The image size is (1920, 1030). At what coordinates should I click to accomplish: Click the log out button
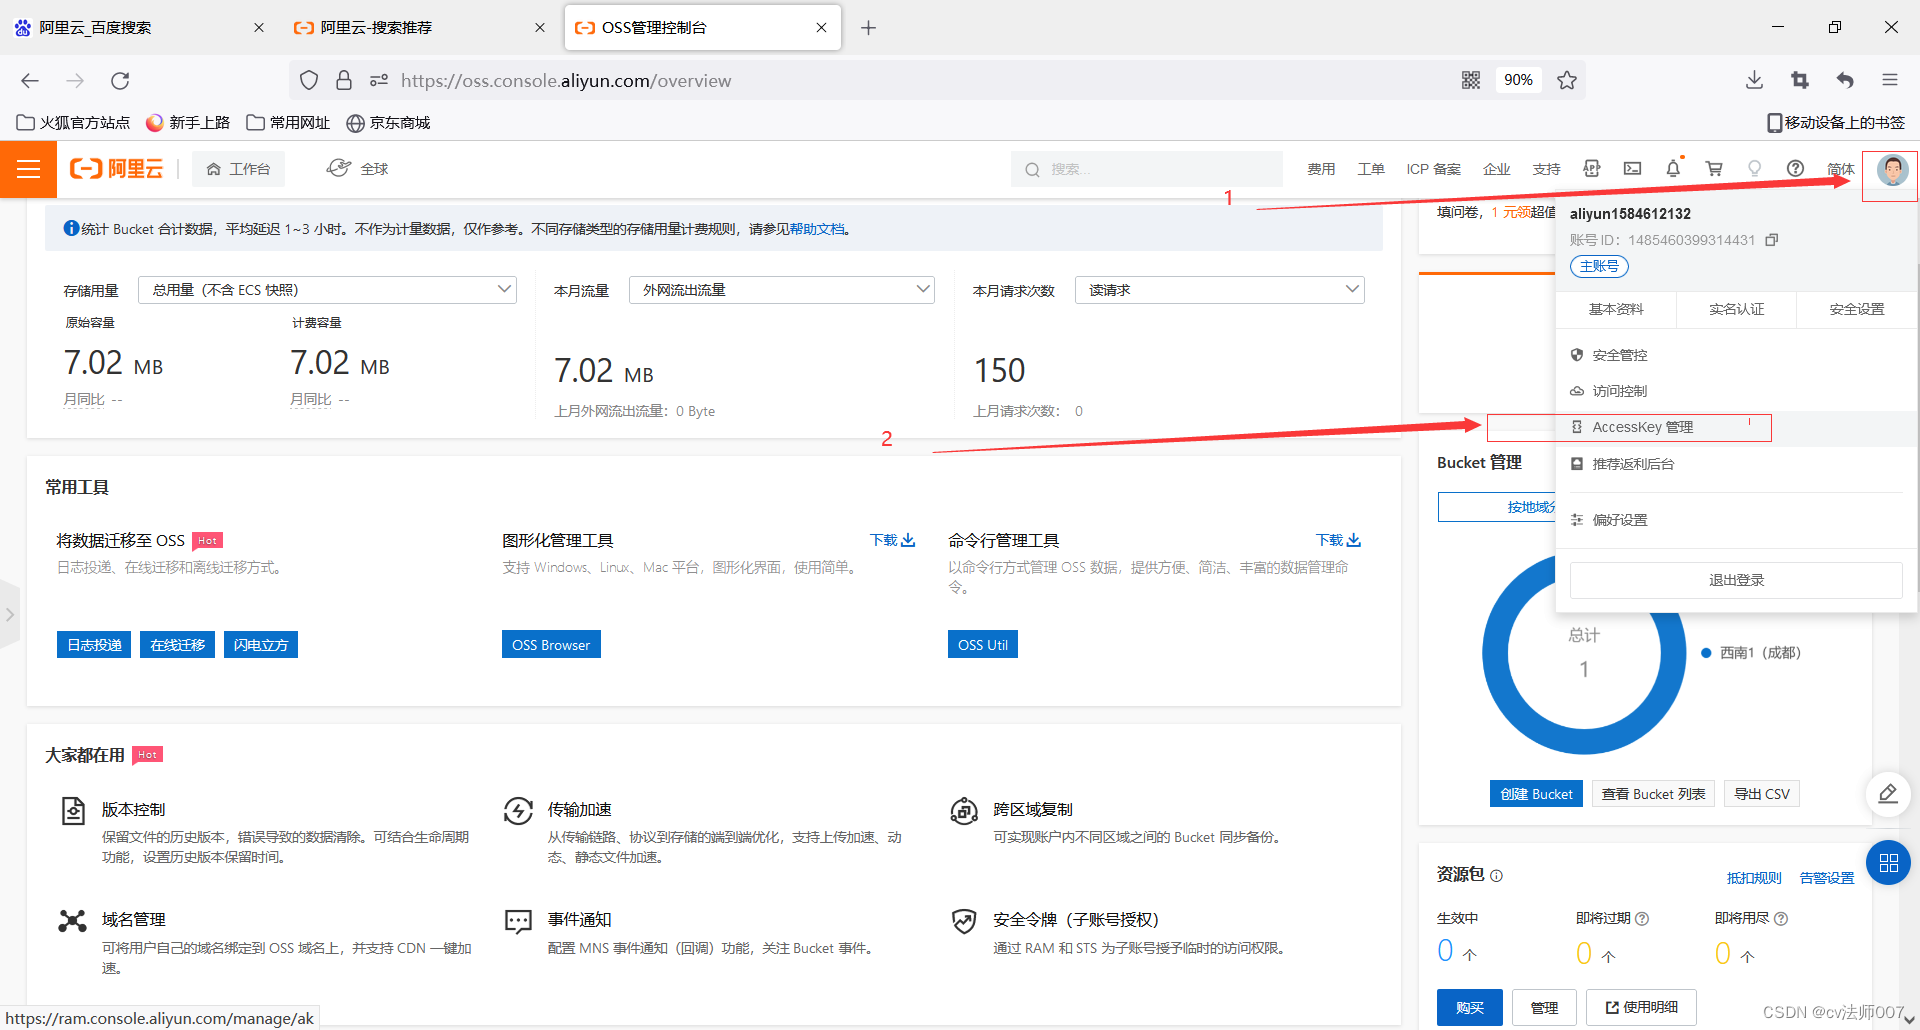pos(1736,580)
